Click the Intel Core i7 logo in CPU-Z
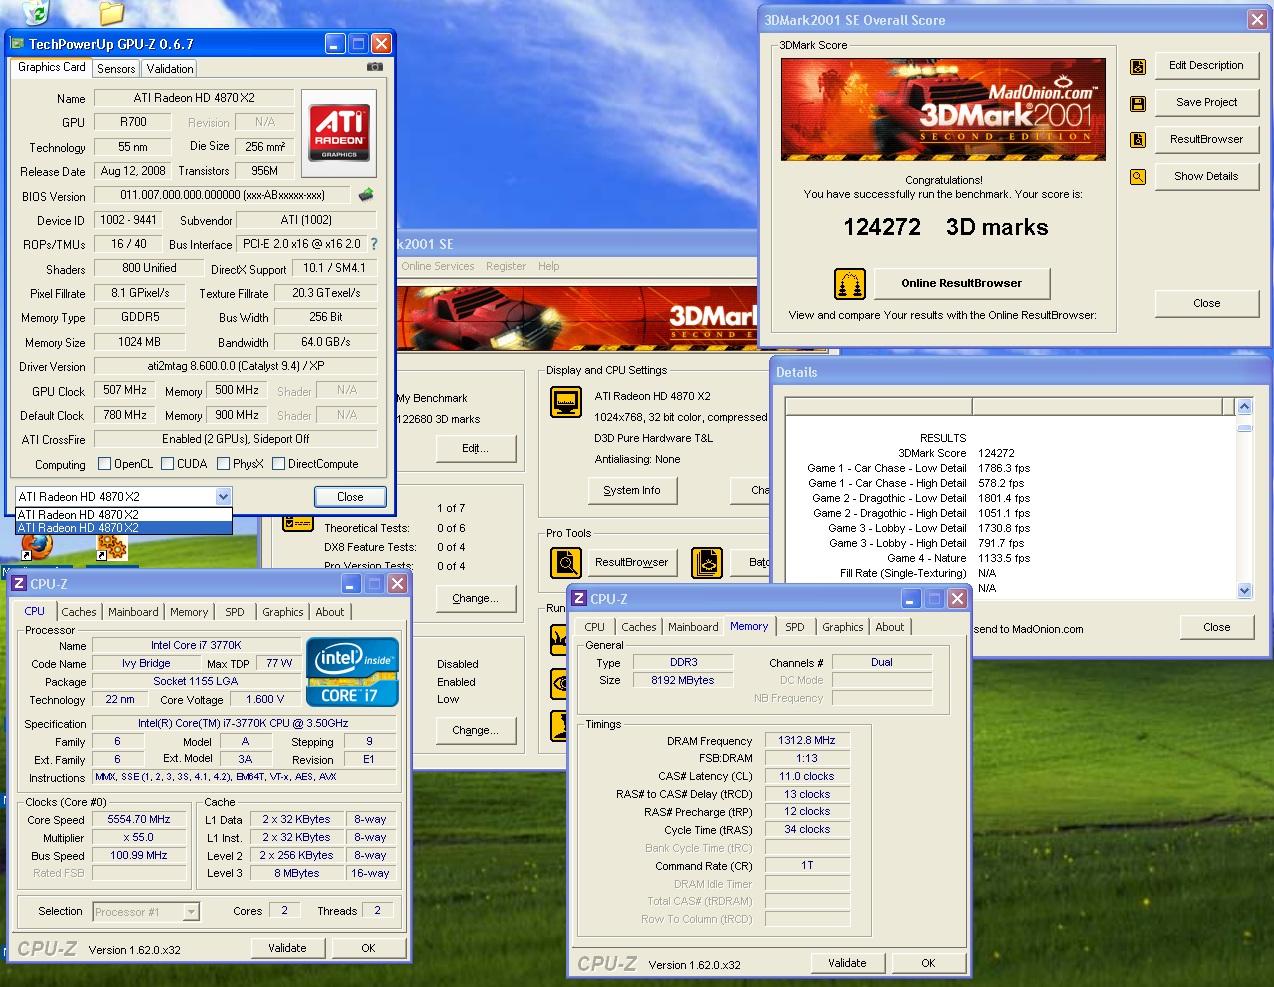Image resolution: width=1274 pixels, height=987 pixels. coord(352,672)
